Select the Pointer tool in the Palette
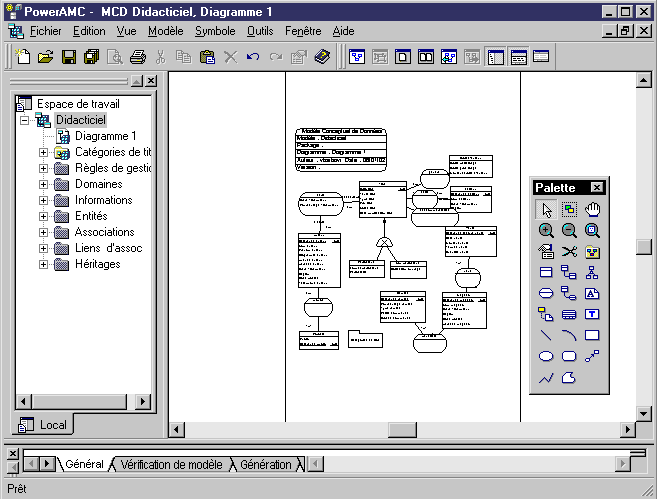The height and width of the screenshot is (499, 657). click(x=546, y=210)
